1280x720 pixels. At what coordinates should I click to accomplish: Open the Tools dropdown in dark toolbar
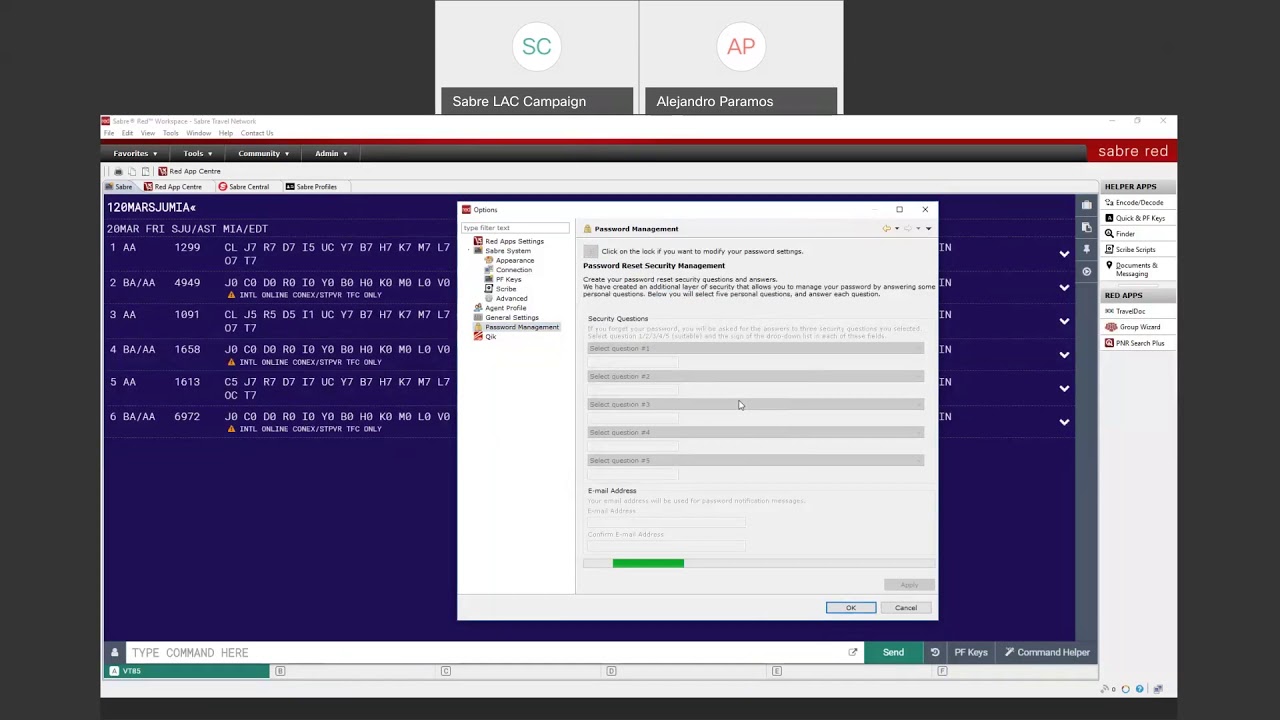pos(198,153)
